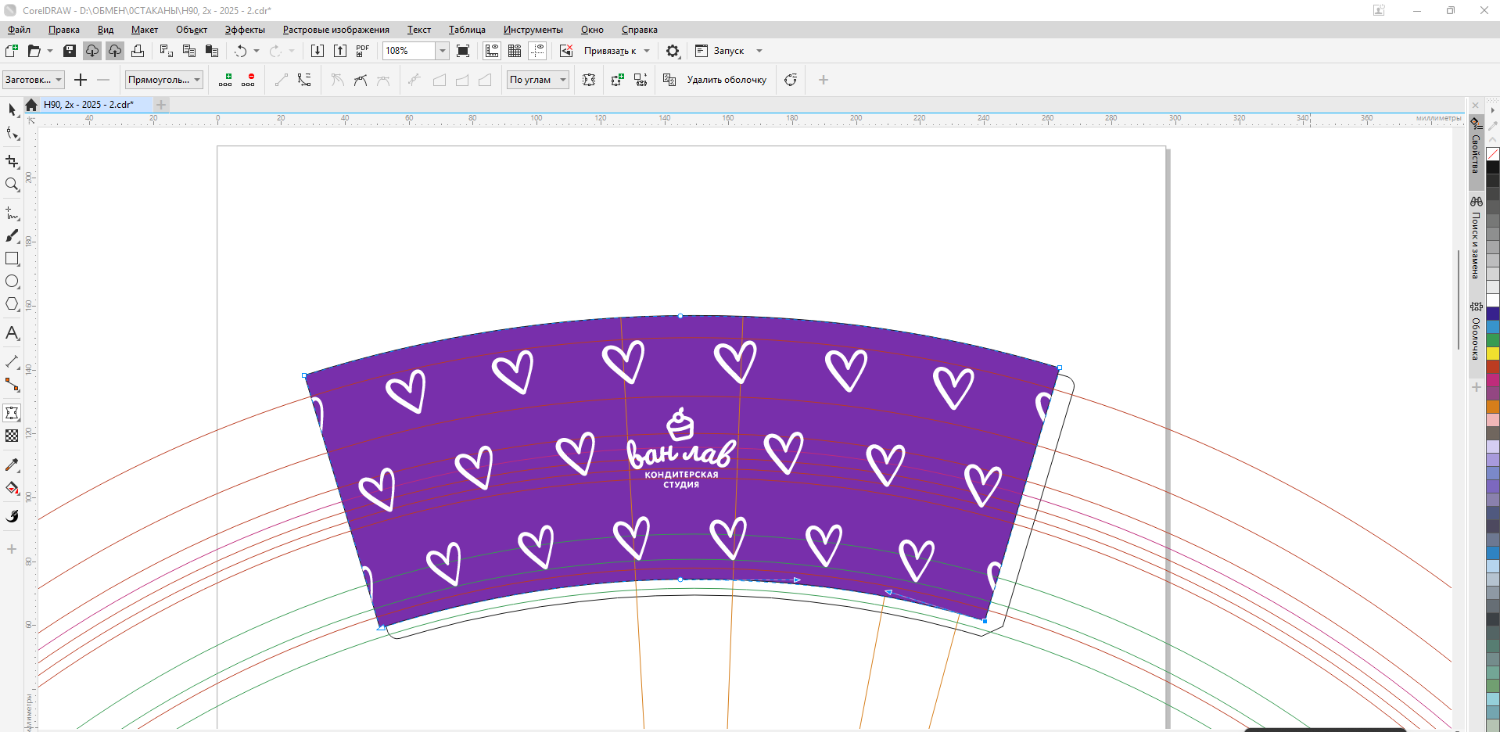This screenshot has width=1500, height=732.
Task: Select the Interactive Fill bucket tool
Action: pos(12,489)
